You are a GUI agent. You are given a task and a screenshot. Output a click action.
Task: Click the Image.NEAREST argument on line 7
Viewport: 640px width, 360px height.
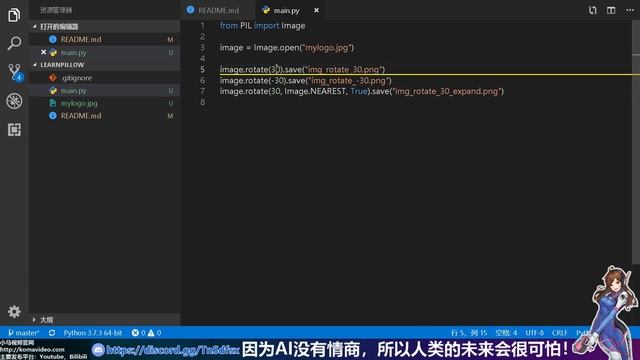[315, 91]
